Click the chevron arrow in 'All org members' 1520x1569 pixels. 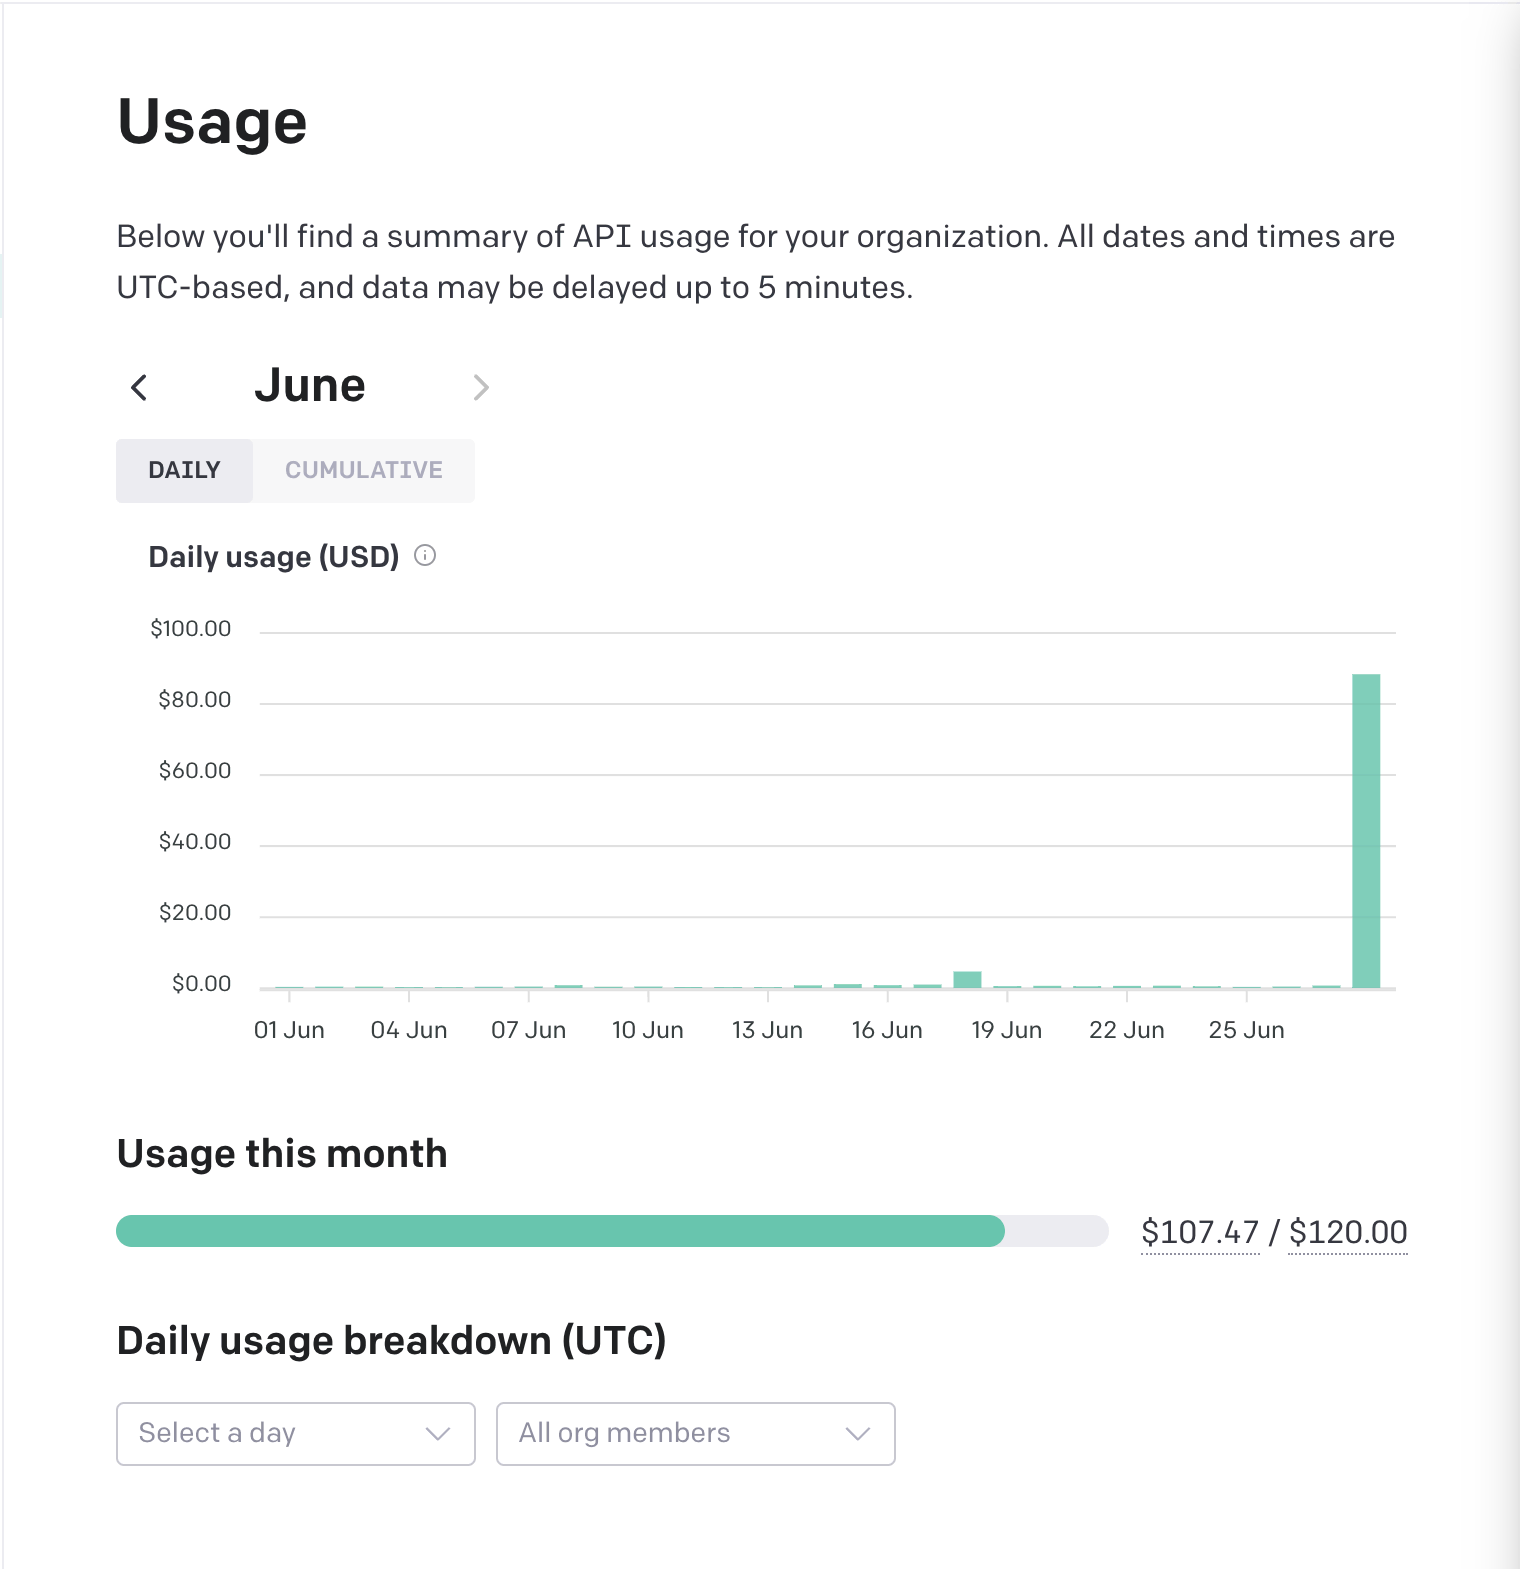click(x=858, y=1433)
